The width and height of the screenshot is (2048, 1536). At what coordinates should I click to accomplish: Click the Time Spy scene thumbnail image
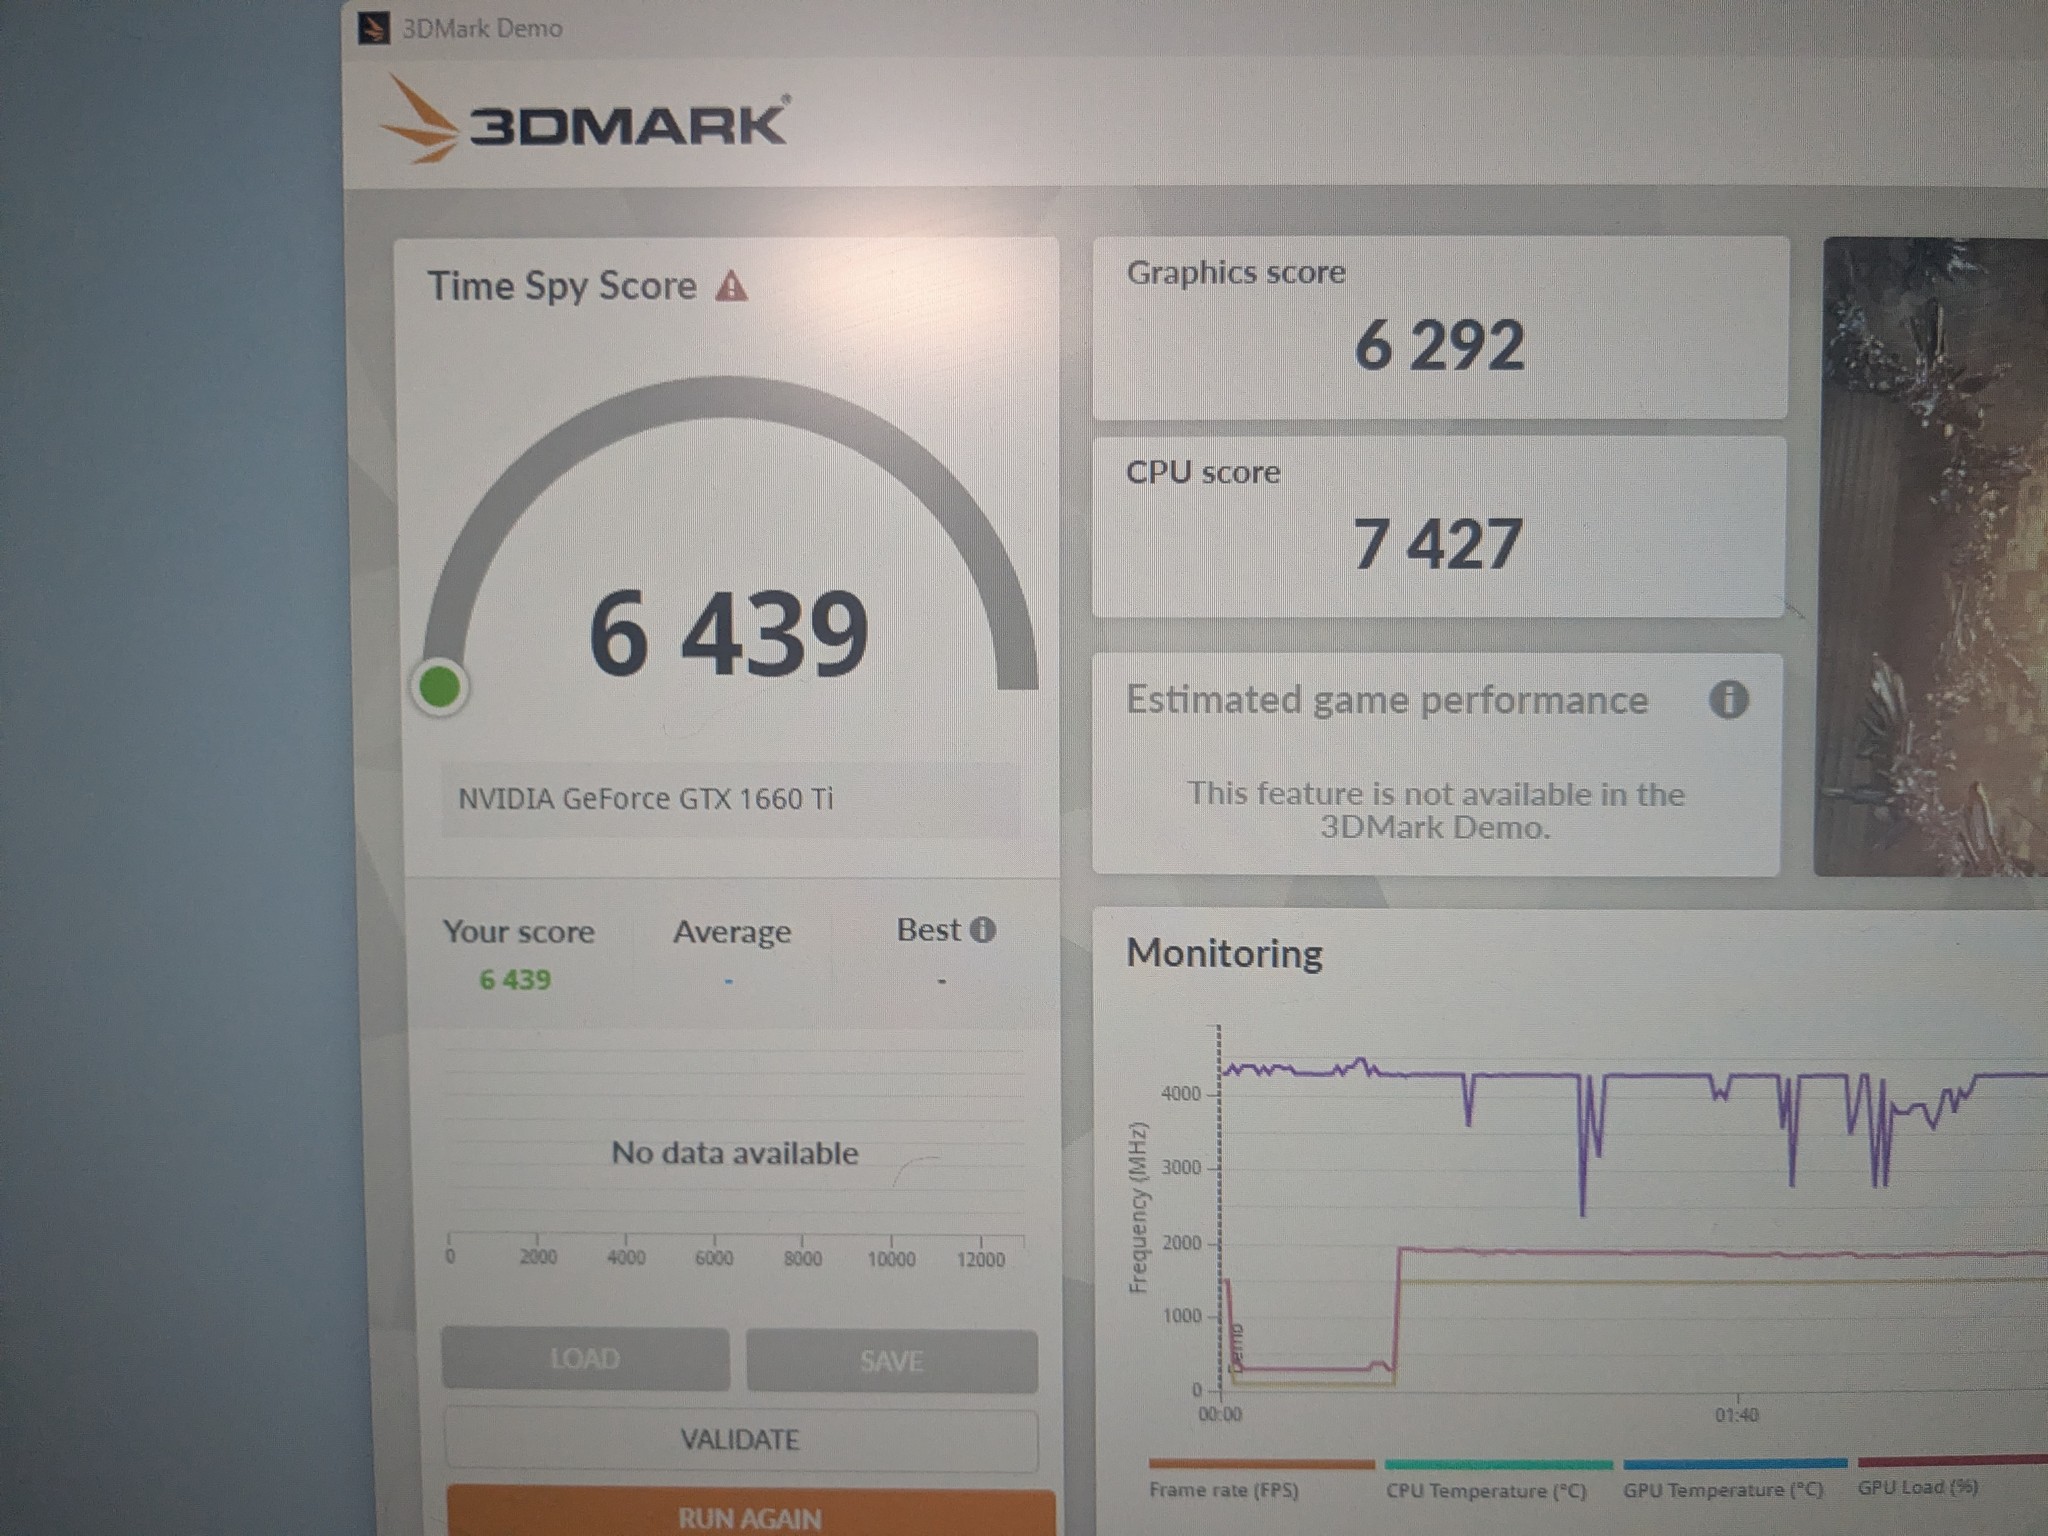point(1931,556)
